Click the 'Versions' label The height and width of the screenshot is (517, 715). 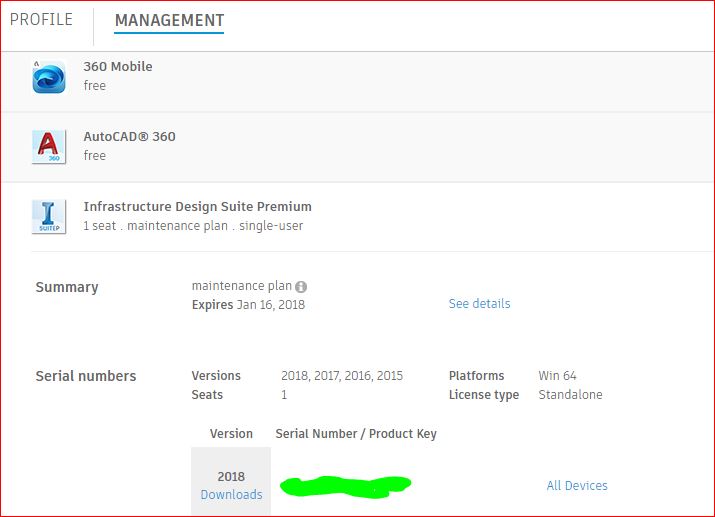(x=216, y=376)
